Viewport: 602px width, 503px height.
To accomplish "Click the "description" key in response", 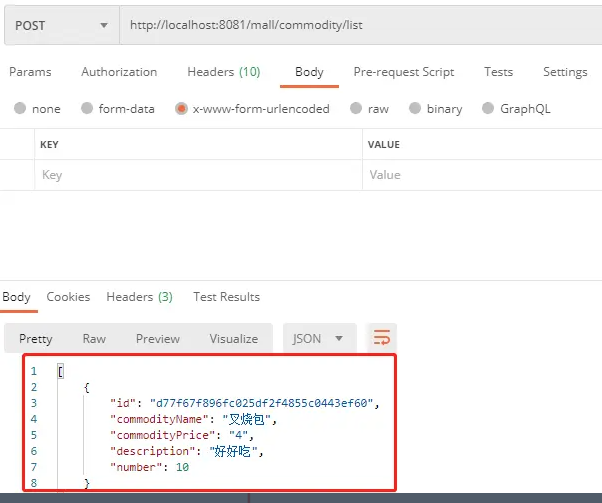I will coord(153,451).
